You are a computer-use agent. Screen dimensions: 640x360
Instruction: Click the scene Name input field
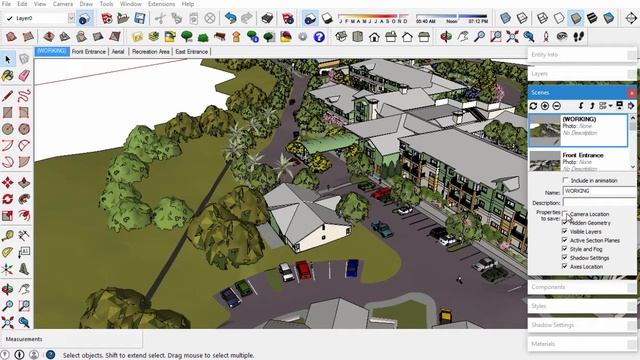(600, 191)
